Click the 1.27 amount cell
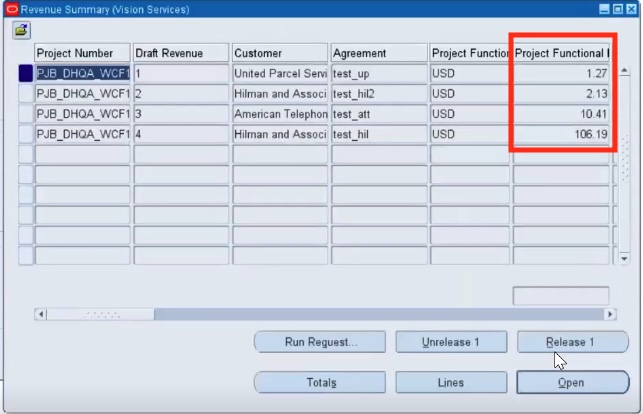The height and width of the screenshot is (414, 643). 561,73
